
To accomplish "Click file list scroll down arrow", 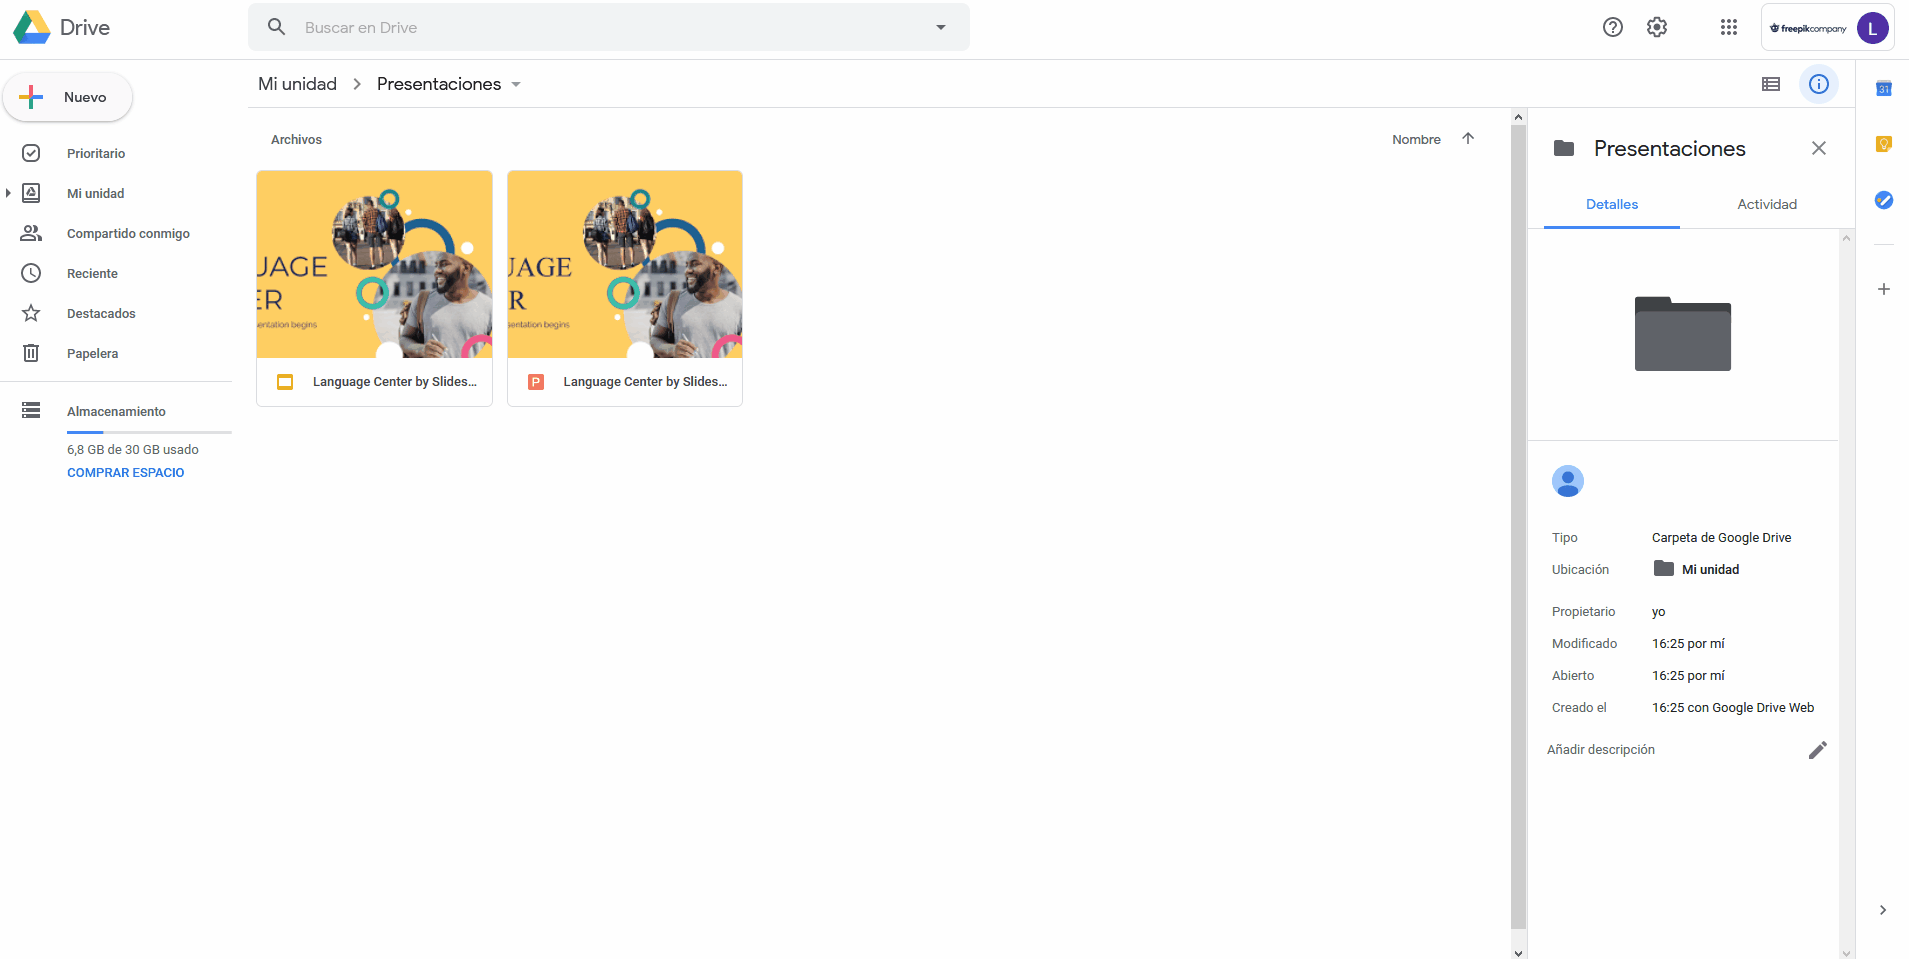I will (1519, 952).
